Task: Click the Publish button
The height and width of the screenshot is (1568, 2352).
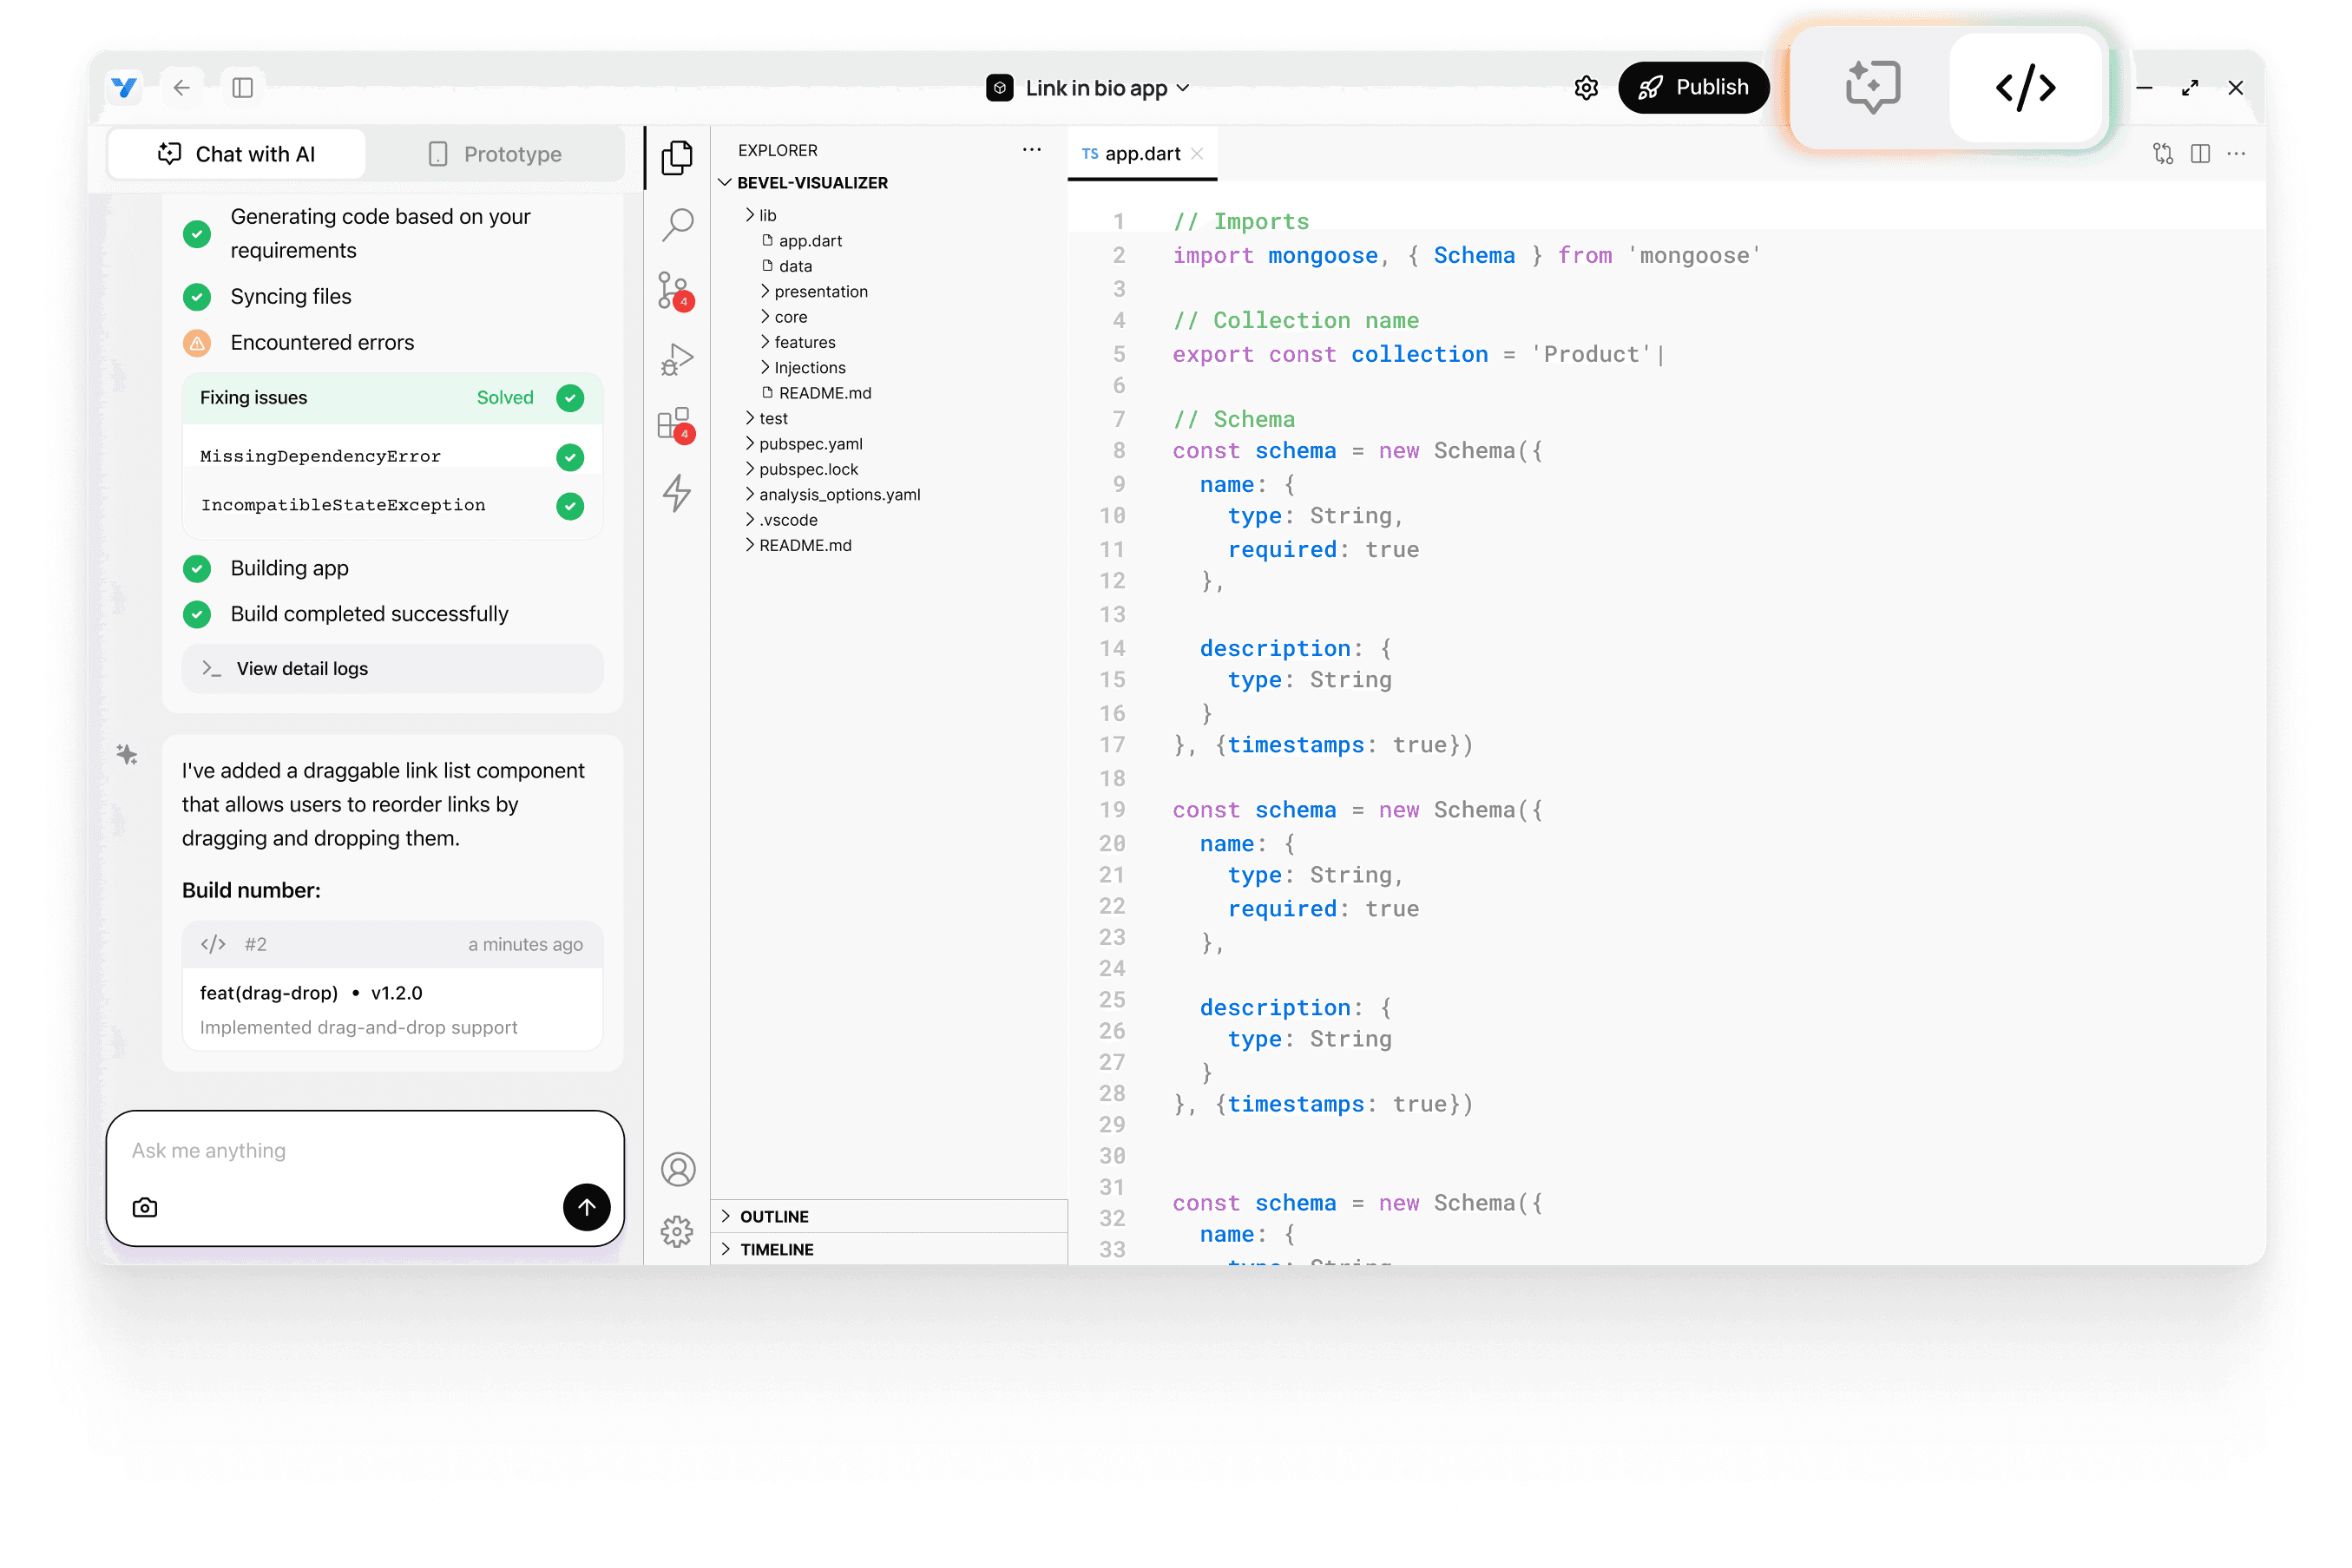Action: 1693,88
